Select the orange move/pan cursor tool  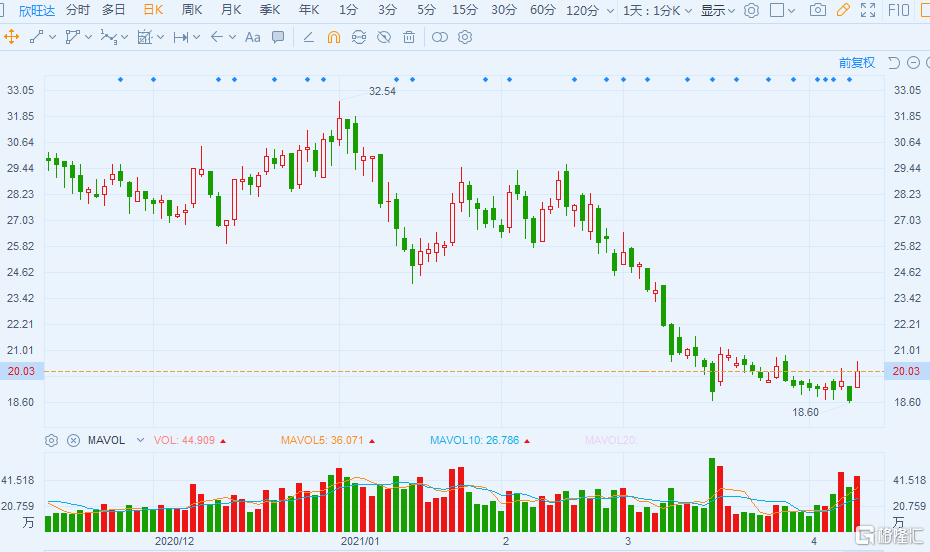click(x=11, y=37)
